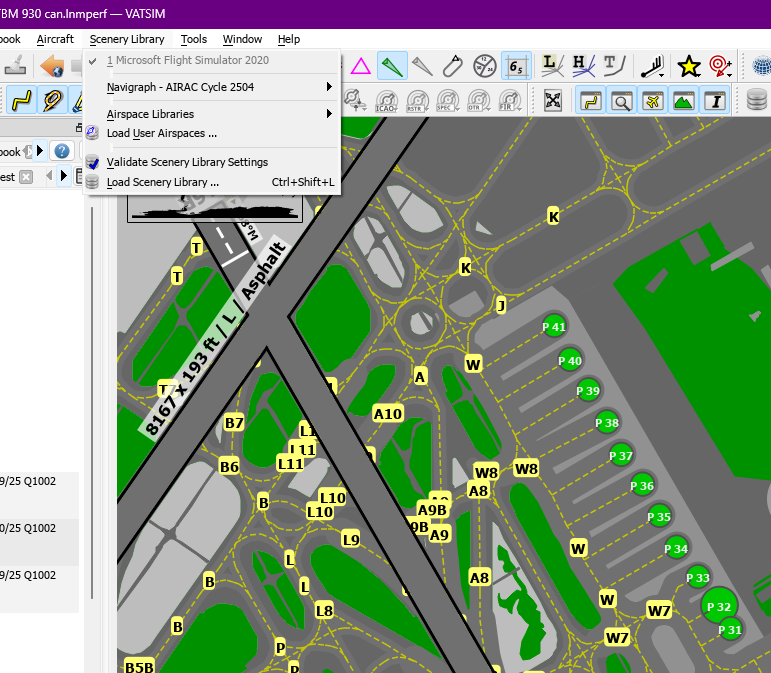Click the A10 taxiway label
771x673 pixels.
pyautogui.click(x=387, y=414)
